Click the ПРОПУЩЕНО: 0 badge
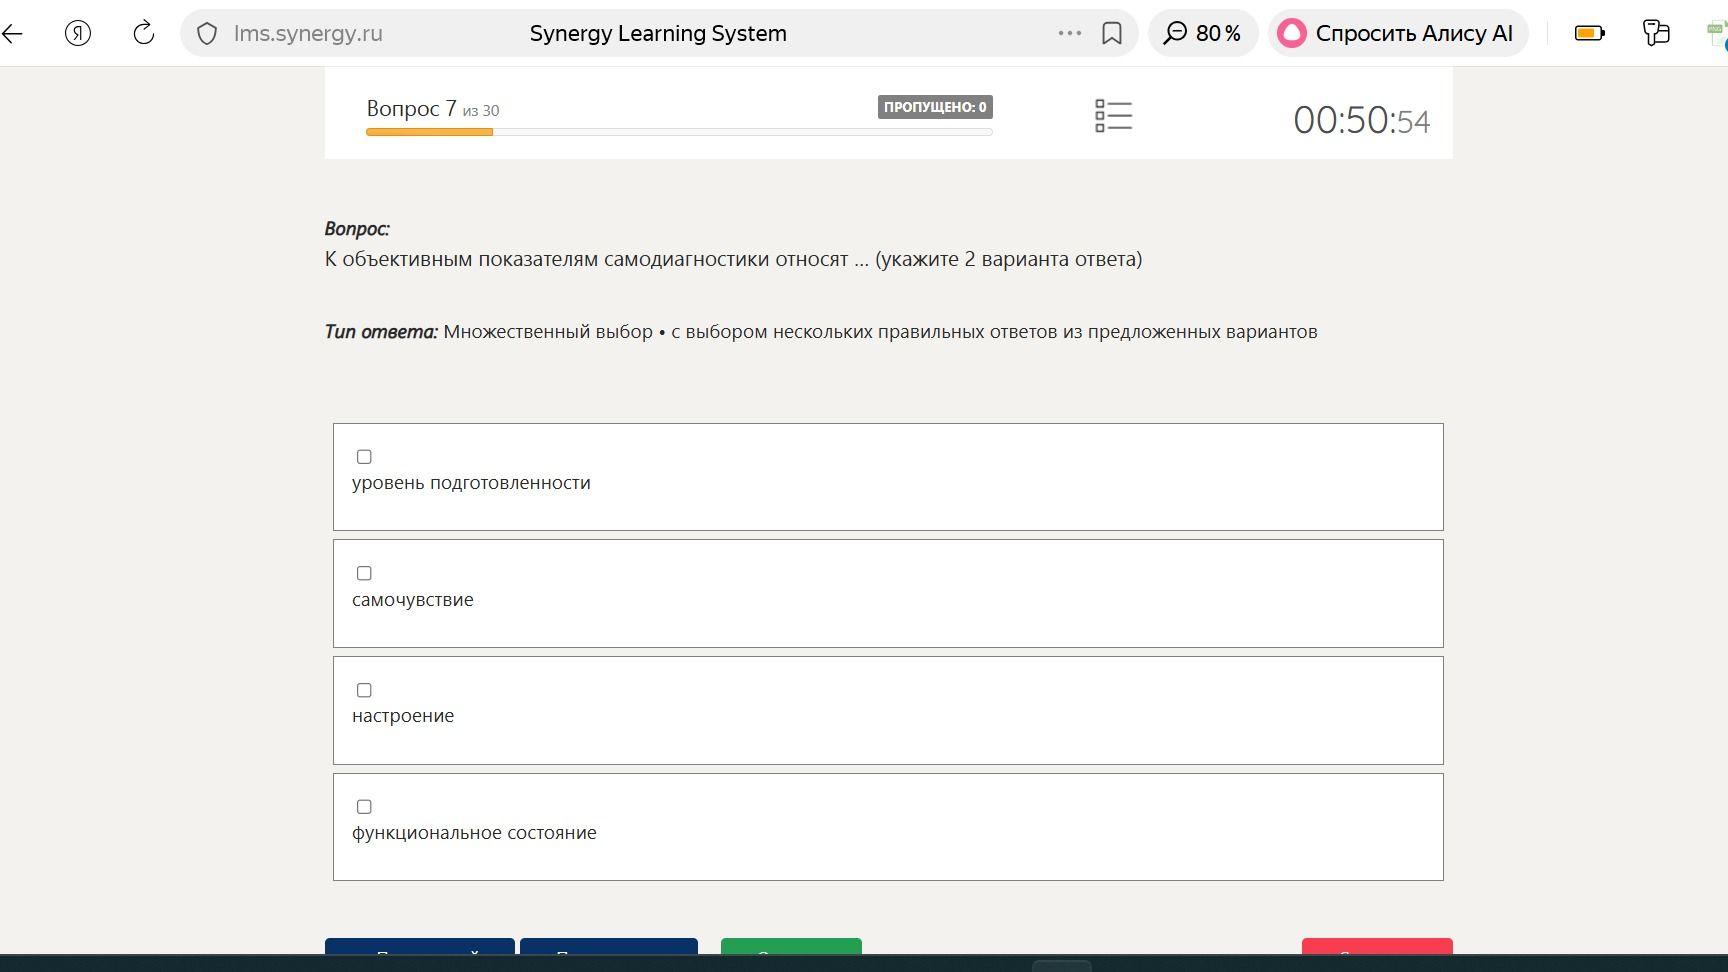1728x972 pixels. [x=935, y=107]
